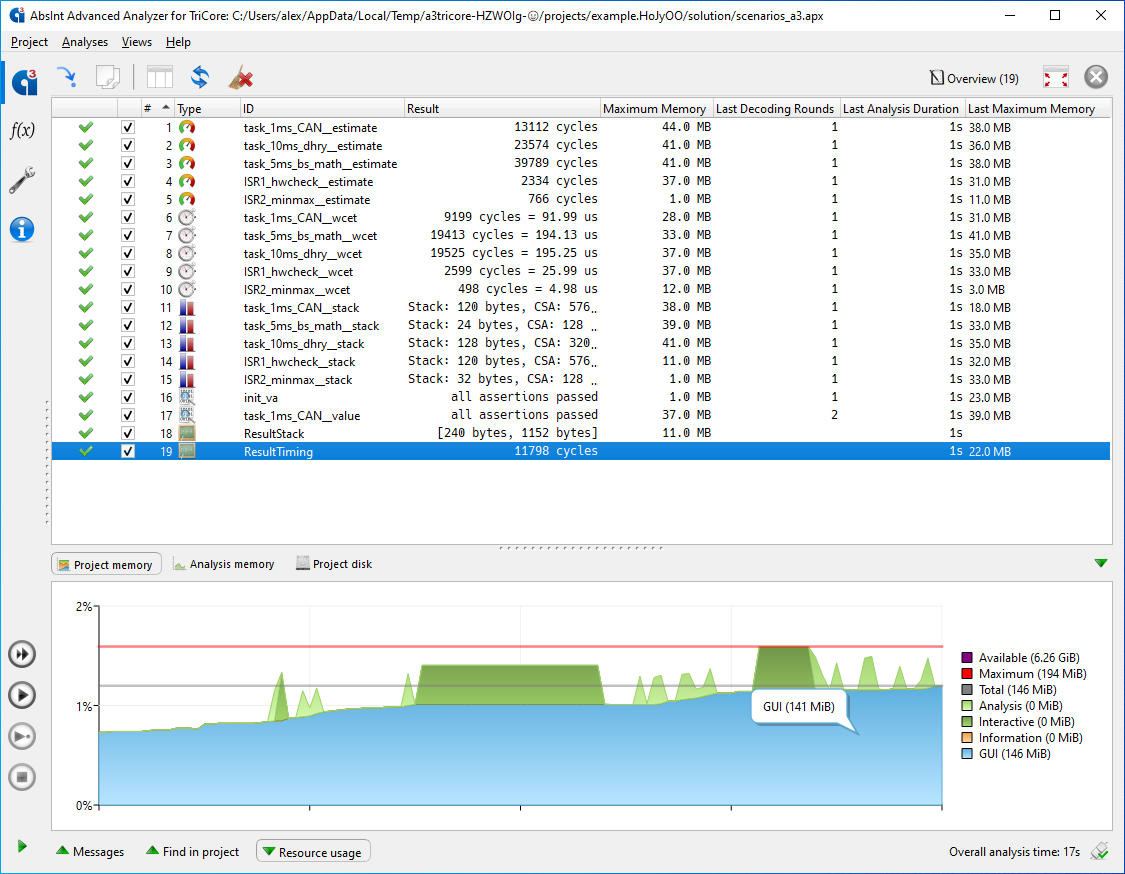Click the value analysis icon for init_va
The image size is (1125, 874).
point(187,398)
